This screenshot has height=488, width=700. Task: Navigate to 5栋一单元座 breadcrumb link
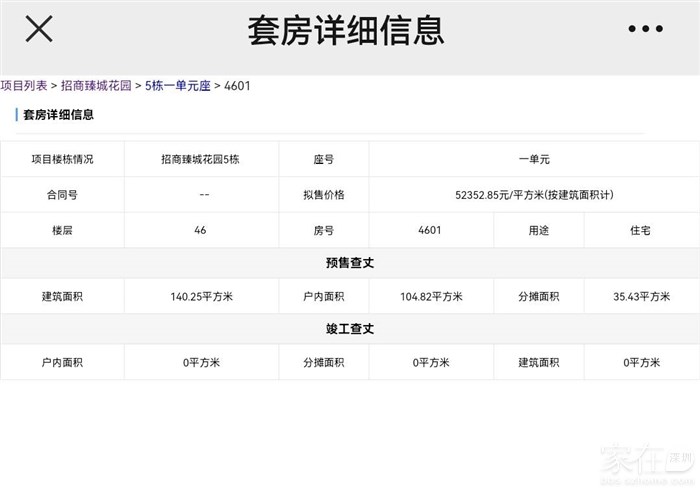coord(177,86)
